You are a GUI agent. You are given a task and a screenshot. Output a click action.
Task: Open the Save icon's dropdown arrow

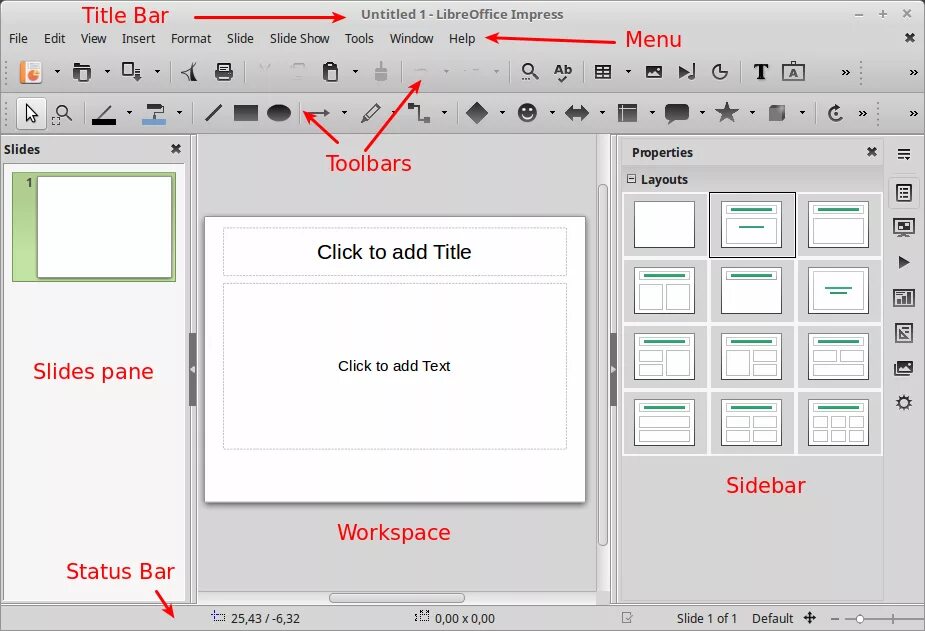tap(158, 72)
